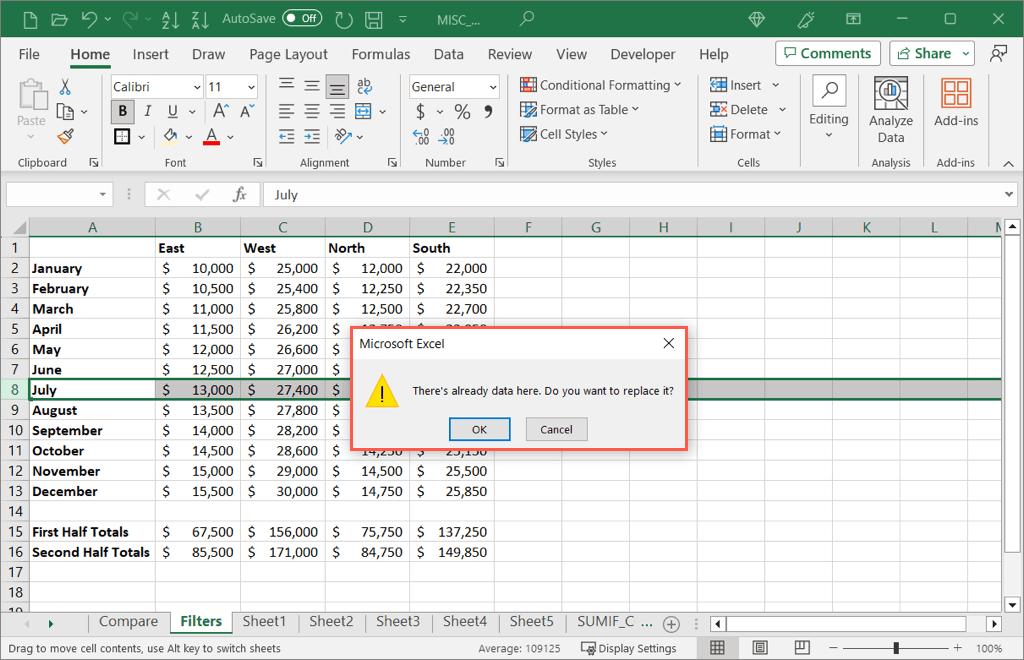Toggle the AutoSave switch
The image size is (1024, 660).
[x=302, y=18]
